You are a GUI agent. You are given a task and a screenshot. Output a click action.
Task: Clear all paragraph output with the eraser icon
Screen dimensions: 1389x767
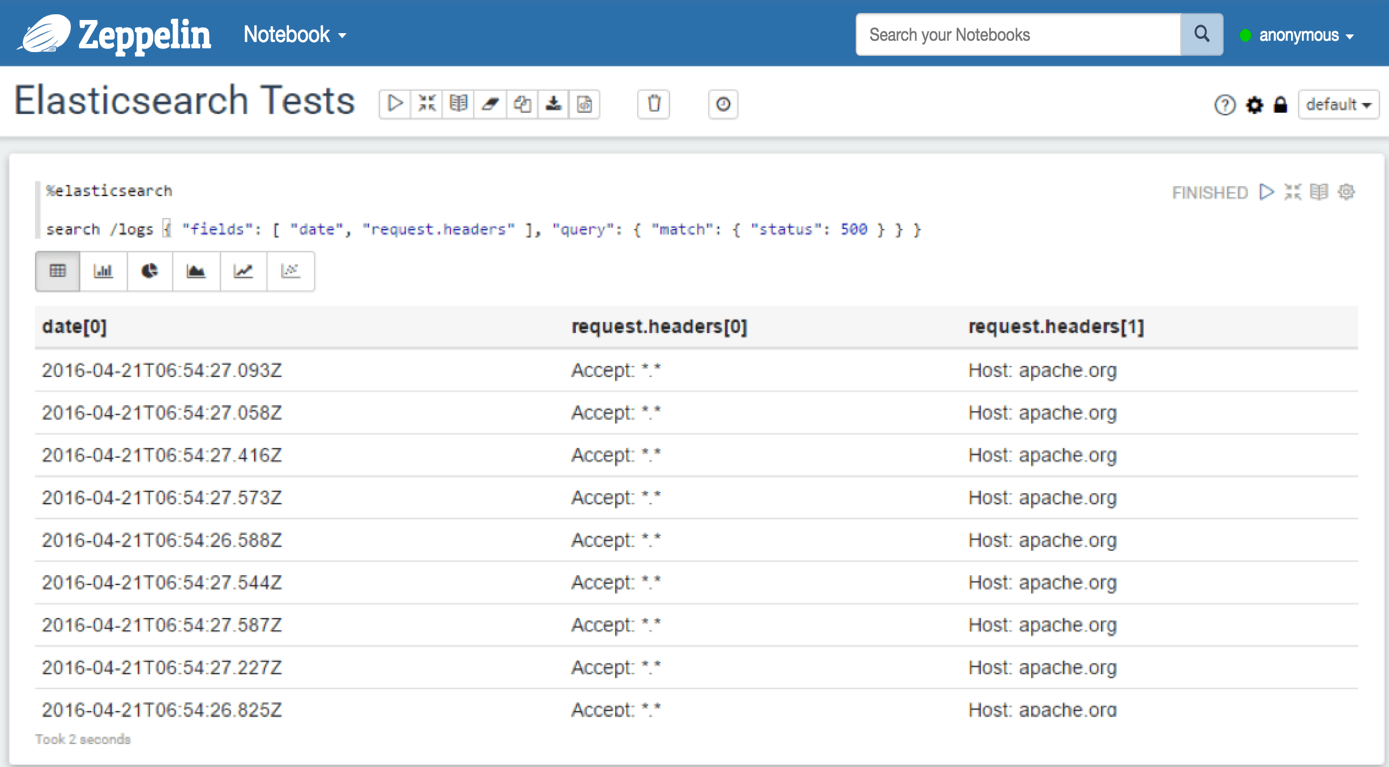tap(489, 103)
